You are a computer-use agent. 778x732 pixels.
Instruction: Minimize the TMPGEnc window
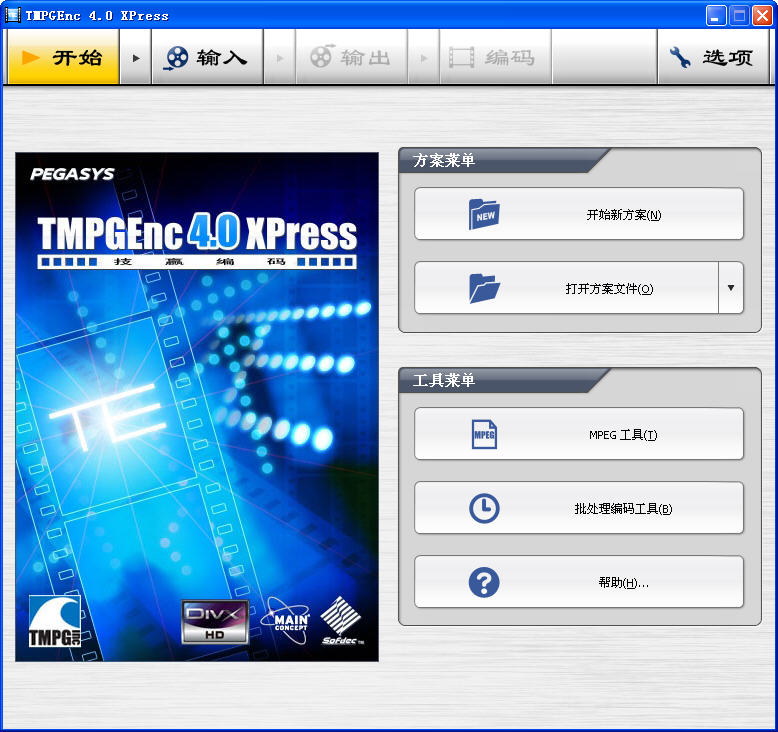coord(715,15)
